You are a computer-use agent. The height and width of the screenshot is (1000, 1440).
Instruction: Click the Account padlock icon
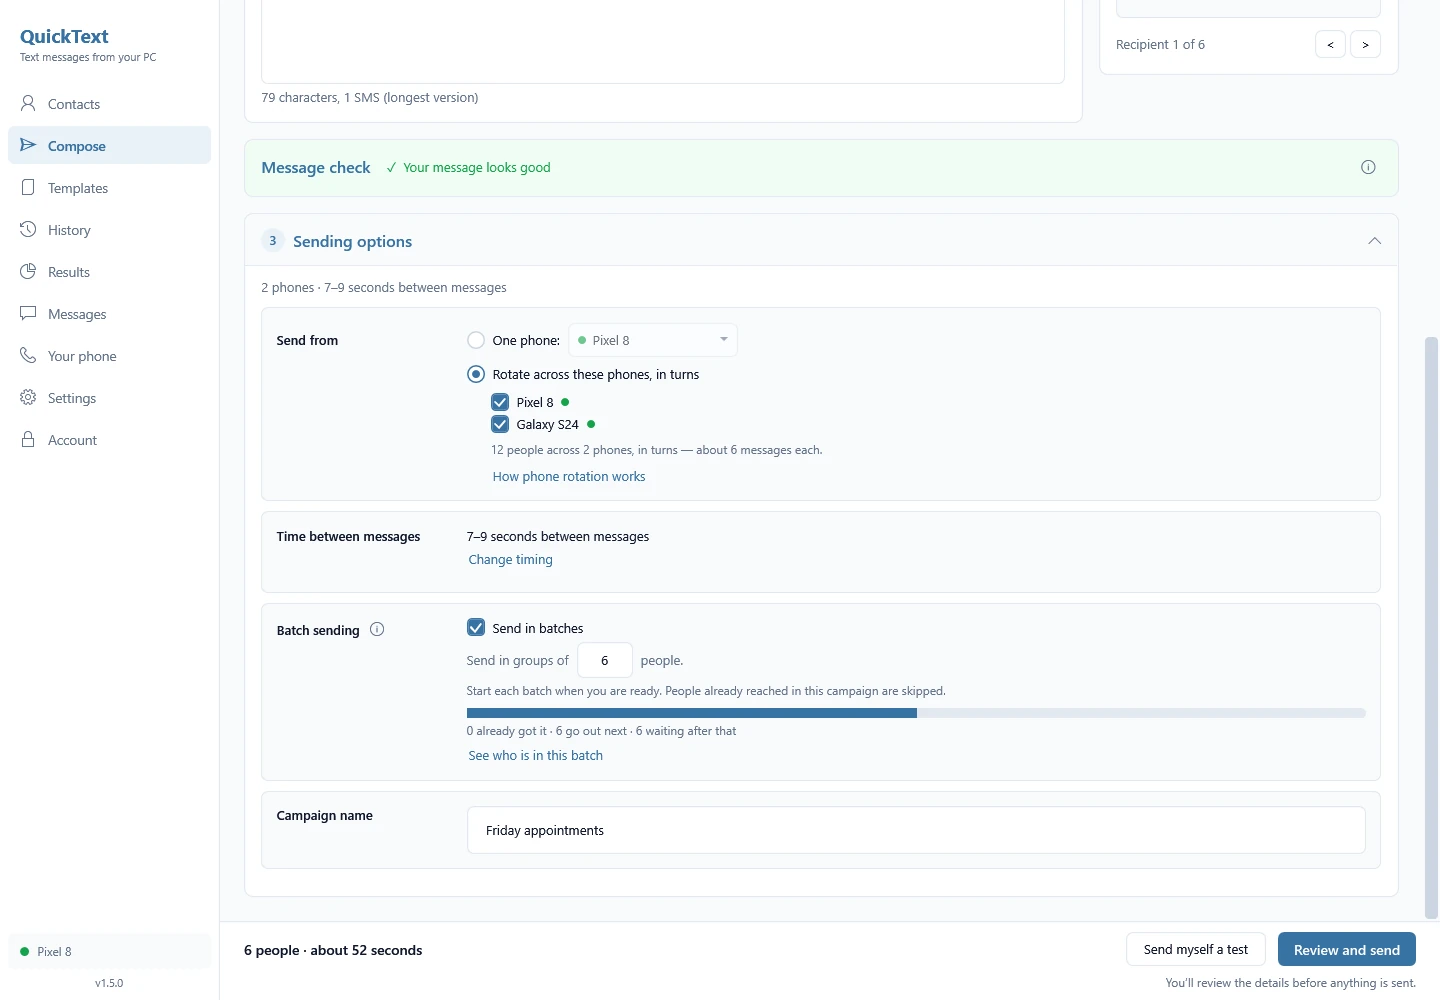point(28,439)
